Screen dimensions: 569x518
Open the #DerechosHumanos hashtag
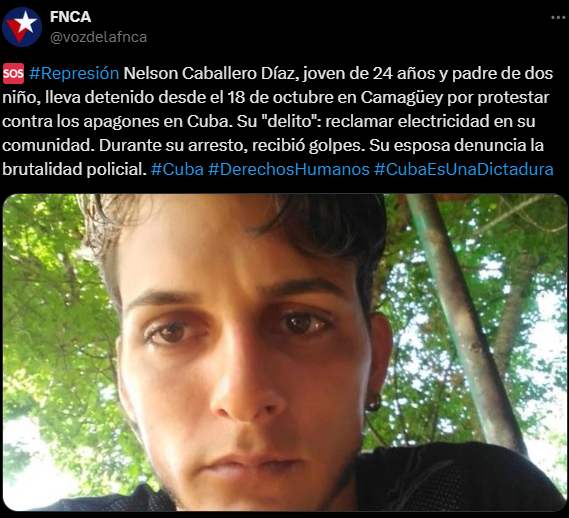289,169
